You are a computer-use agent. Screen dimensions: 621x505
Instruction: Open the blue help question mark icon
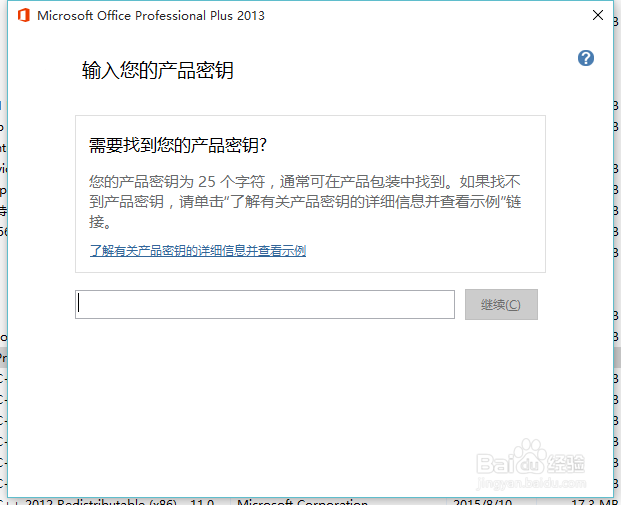tap(585, 58)
